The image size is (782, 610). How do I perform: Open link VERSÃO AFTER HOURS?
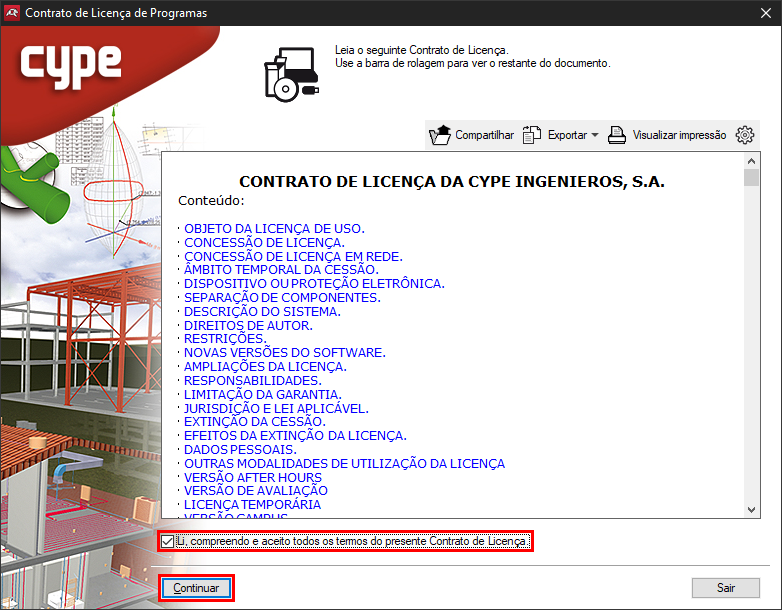tap(253, 477)
